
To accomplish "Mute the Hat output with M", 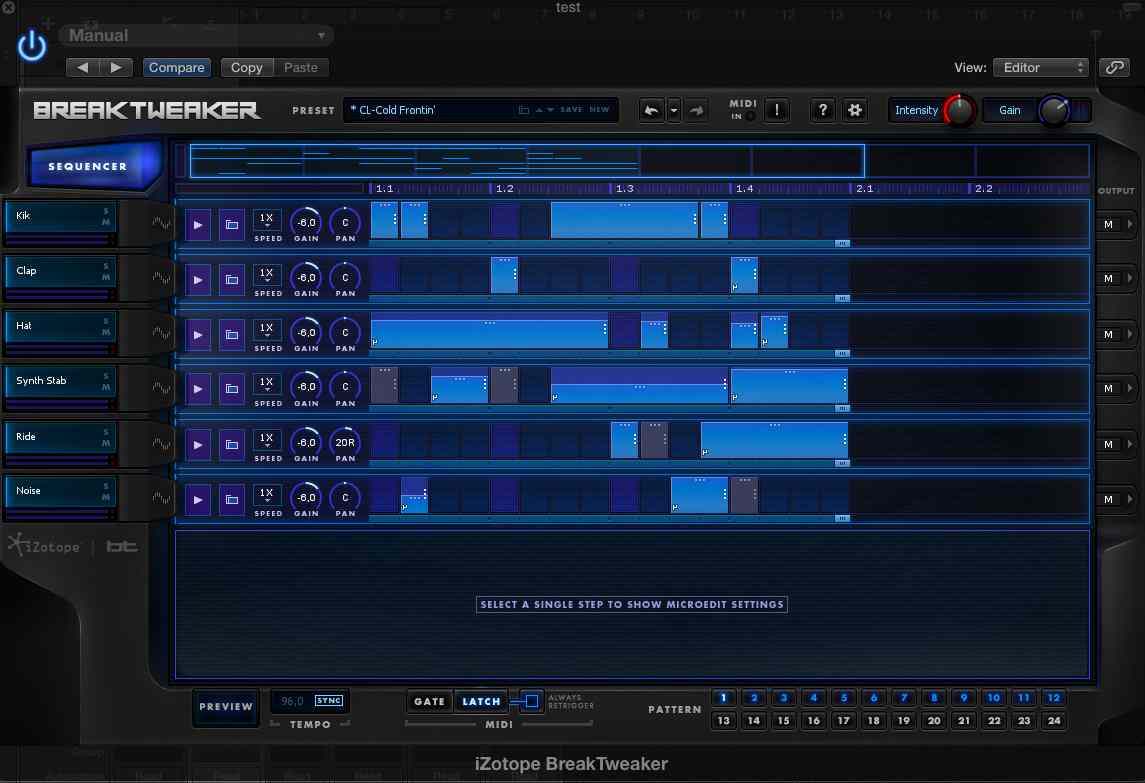I will [x=1108, y=335].
